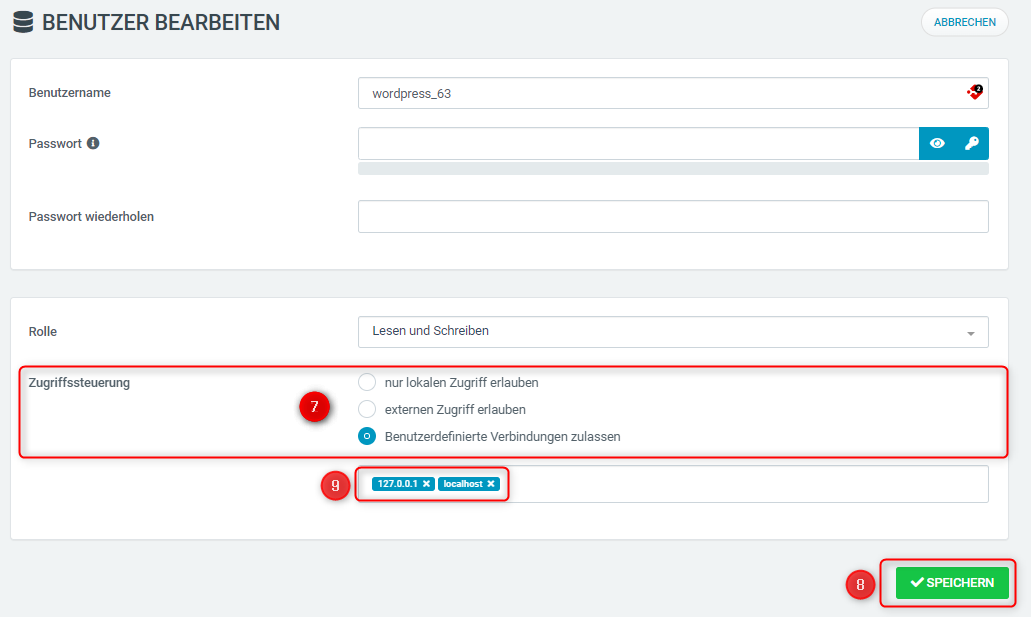Click the Rolle dropdown arrow

click(971, 333)
